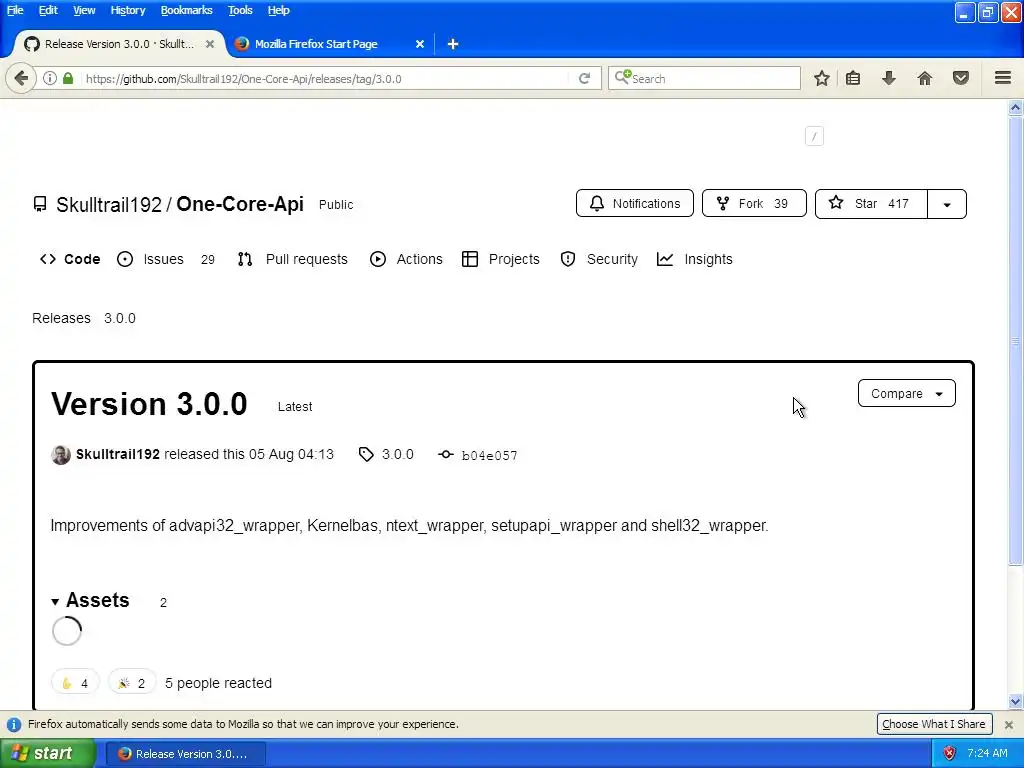Image resolution: width=1024 pixels, height=768 pixels.
Task: Click the party popper reaction with 2
Action: tap(131, 683)
